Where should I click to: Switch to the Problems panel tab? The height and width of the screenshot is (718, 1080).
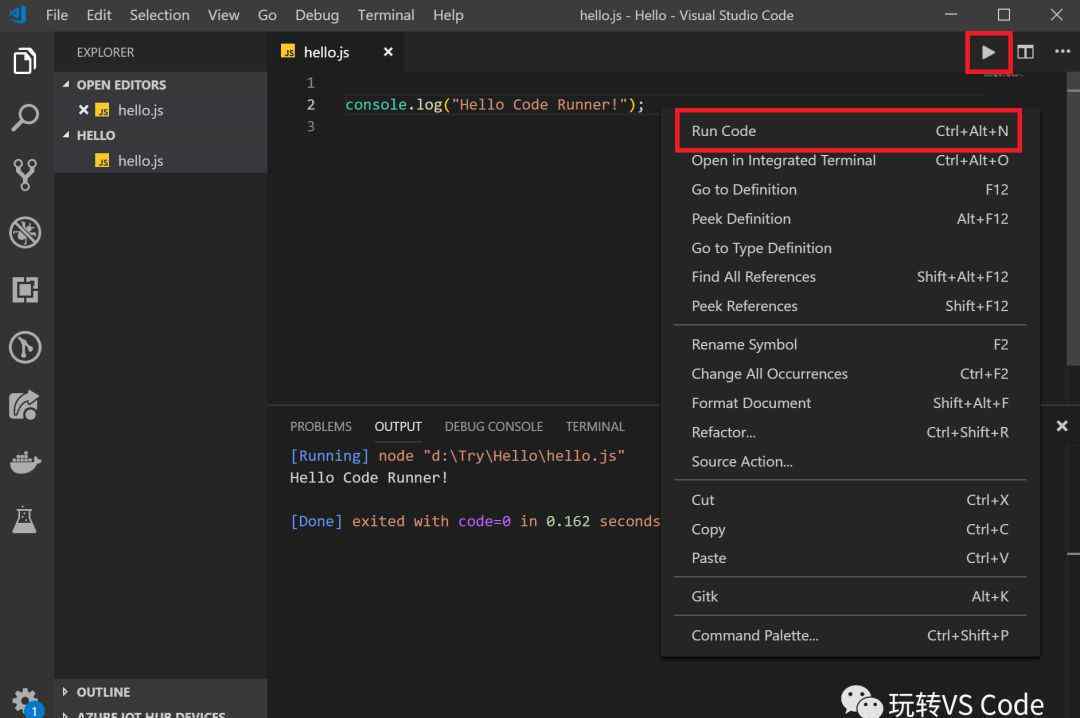click(320, 426)
